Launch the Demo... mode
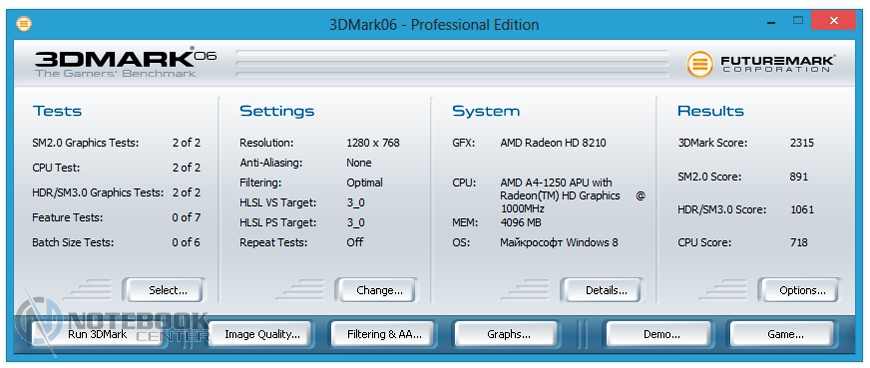This screenshot has width=870, height=368. coord(661,334)
